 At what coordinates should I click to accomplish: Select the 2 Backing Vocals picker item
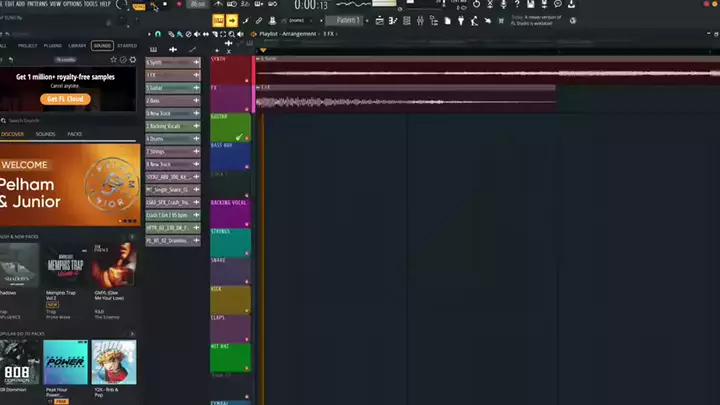[x=172, y=126]
